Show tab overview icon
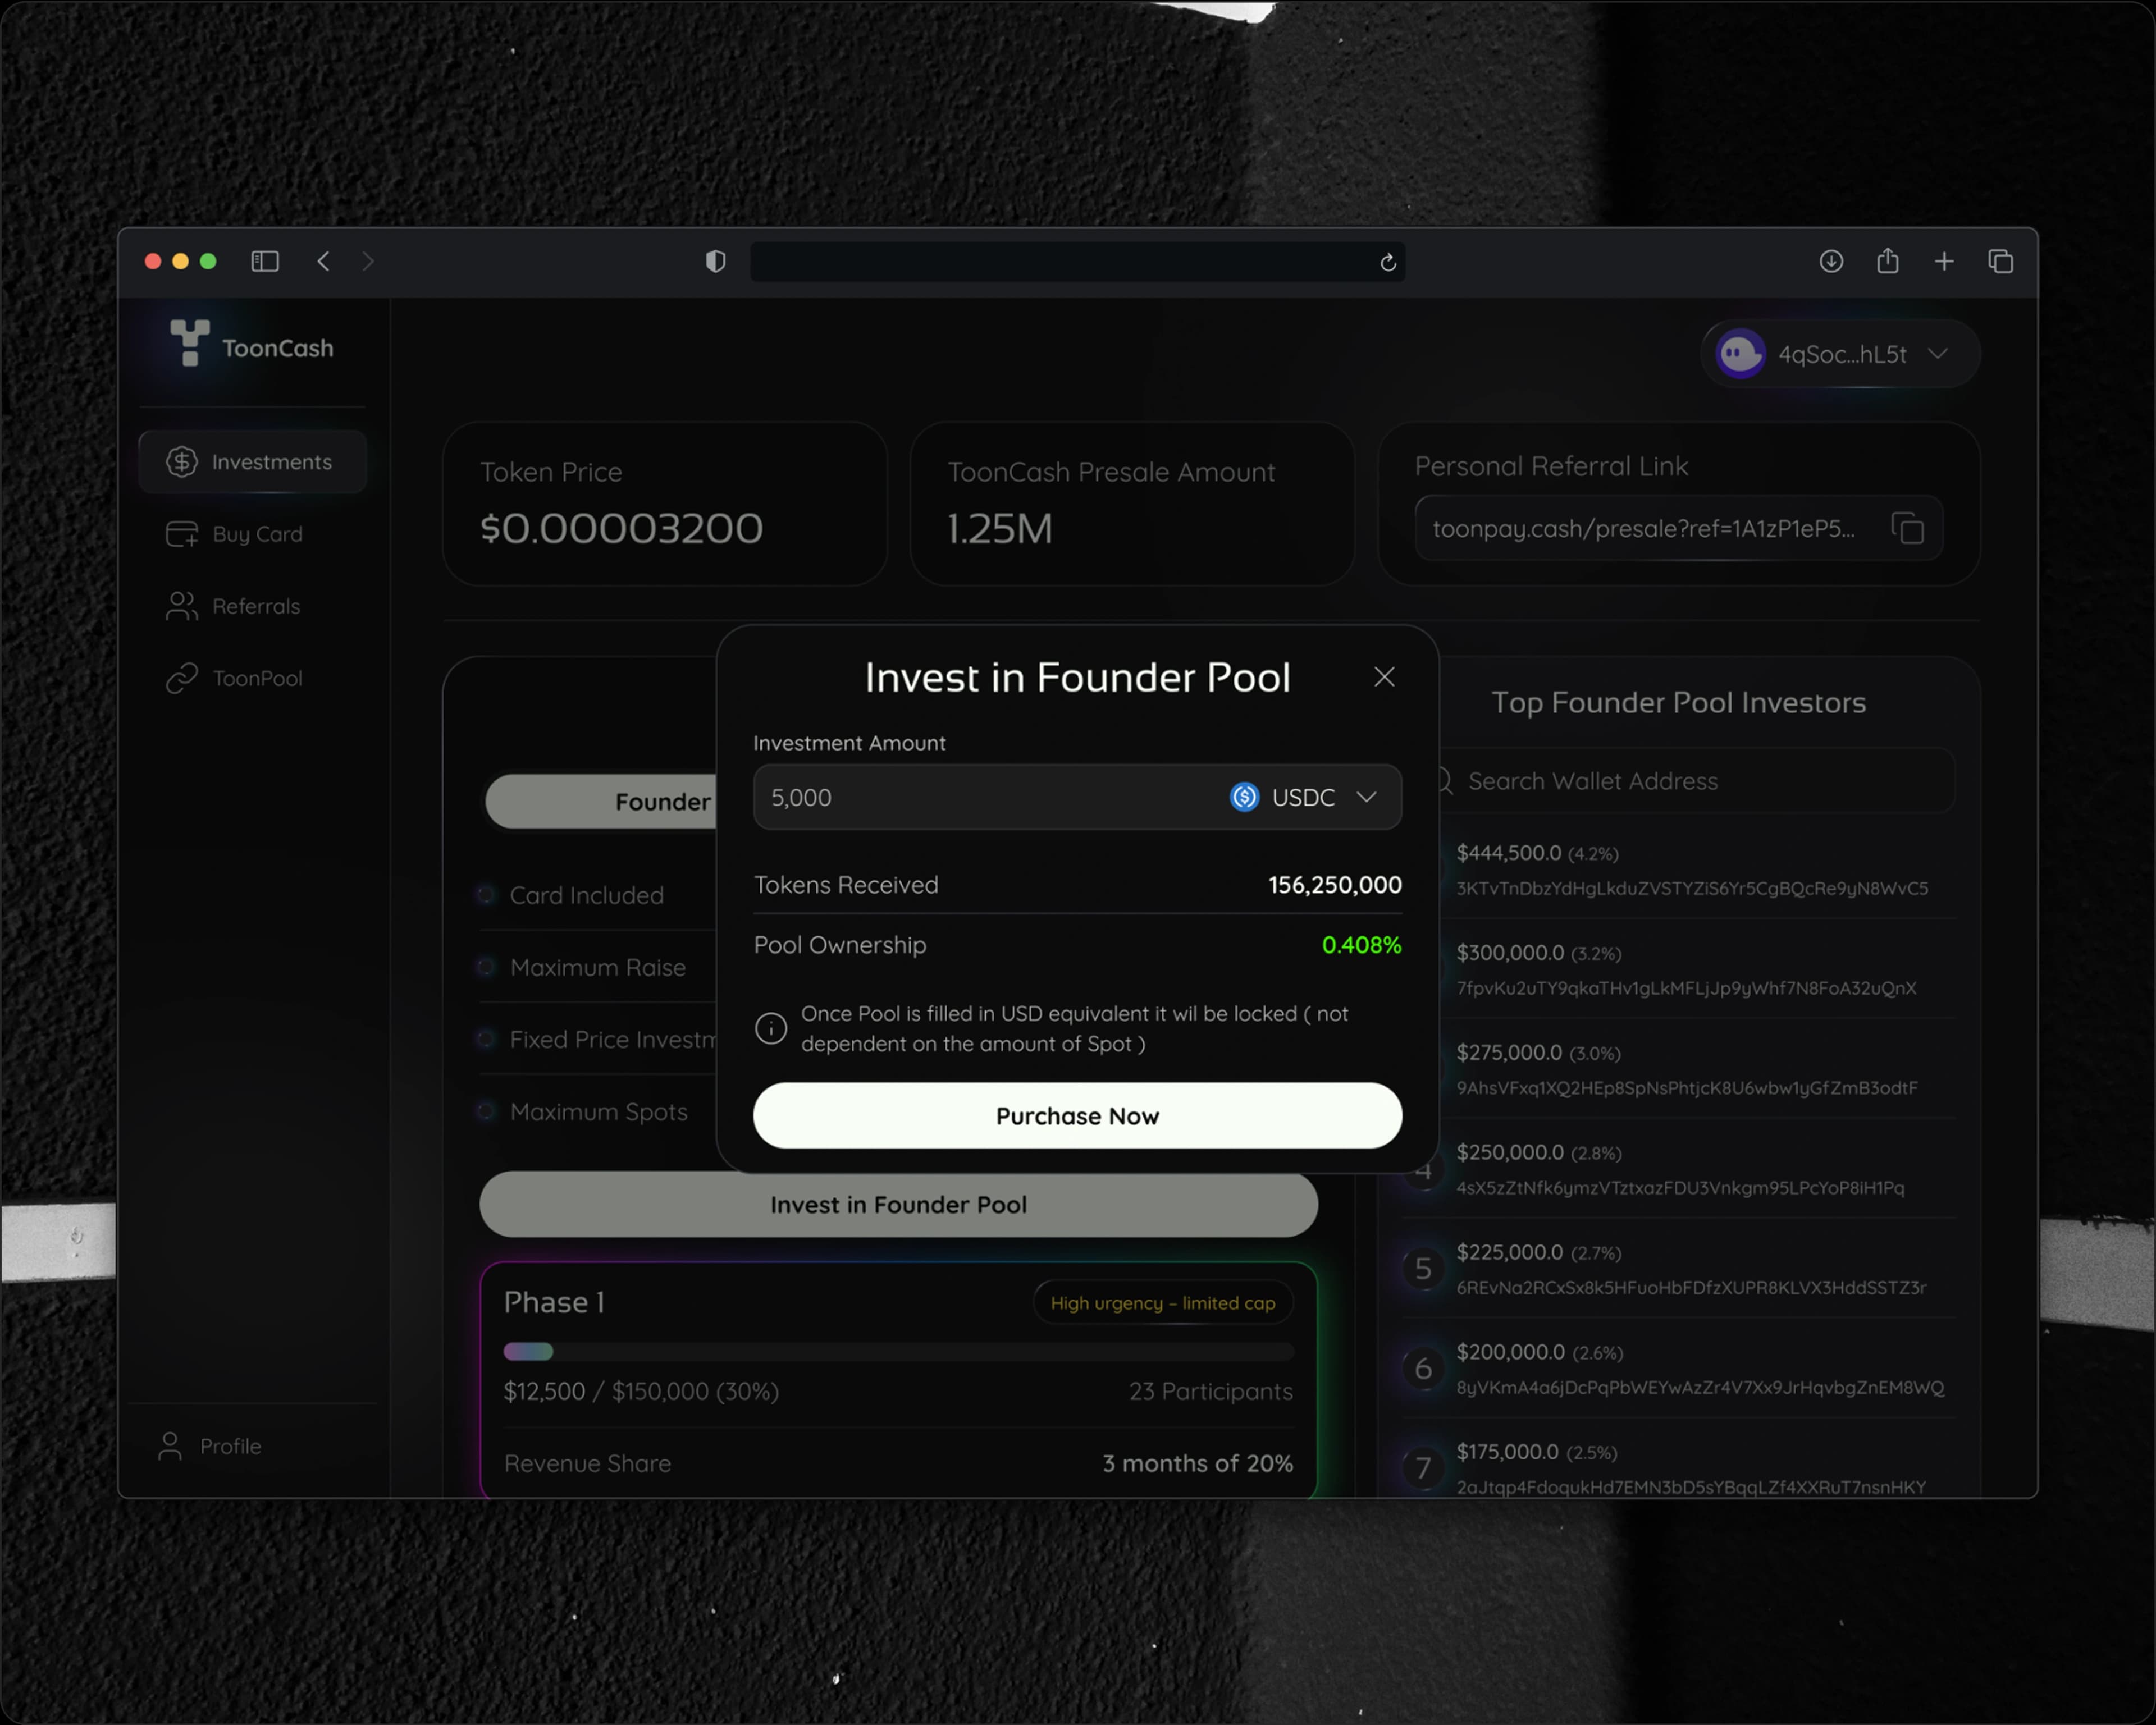Screen dimensions: 2156x1725 click(2000, 261)
